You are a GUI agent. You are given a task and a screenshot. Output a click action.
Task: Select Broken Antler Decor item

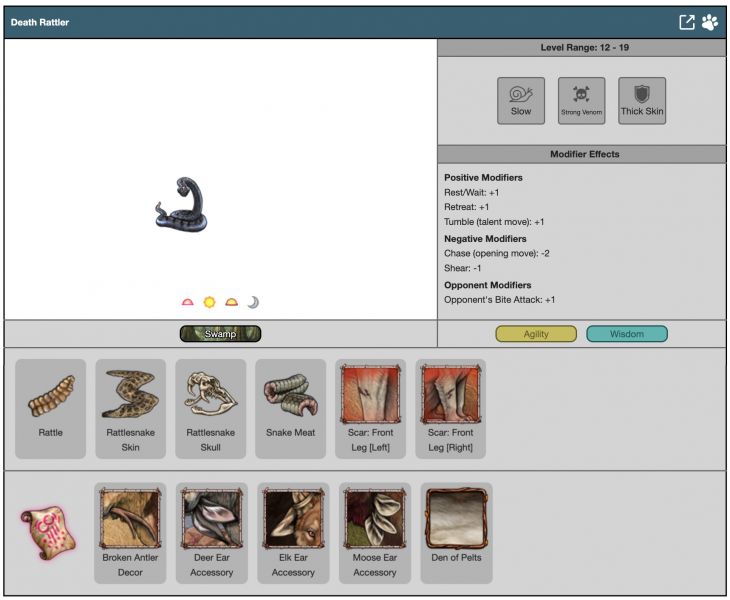pyautogui.click(x=130, y=533)
